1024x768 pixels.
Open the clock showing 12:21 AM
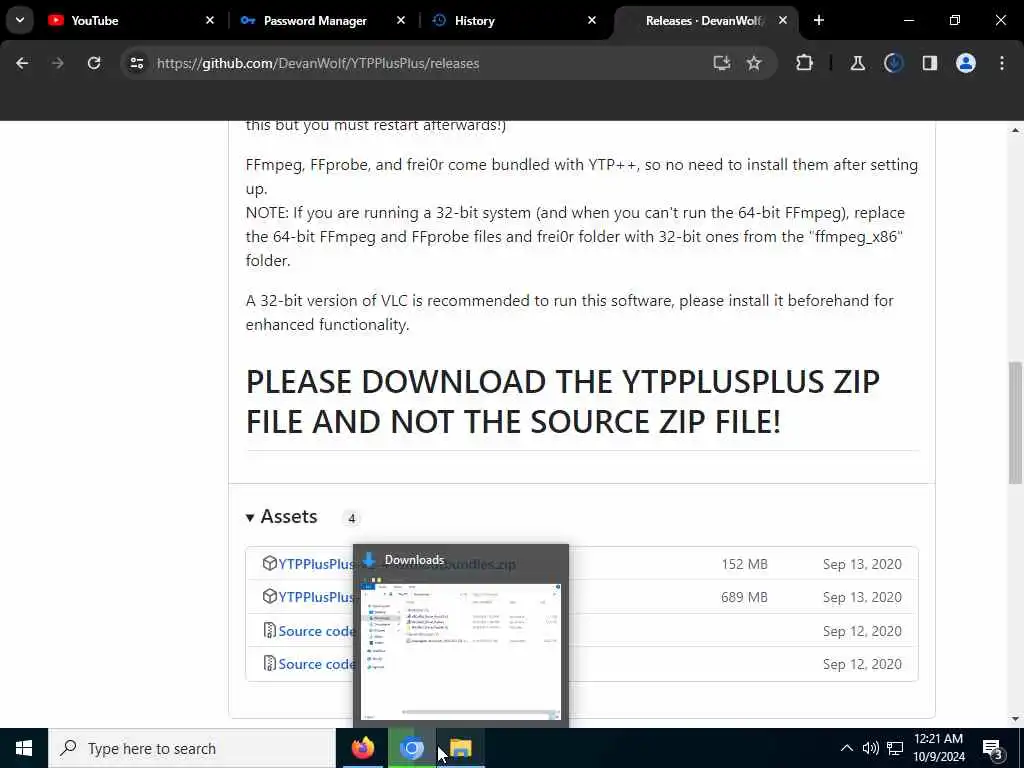click(938, 748)
